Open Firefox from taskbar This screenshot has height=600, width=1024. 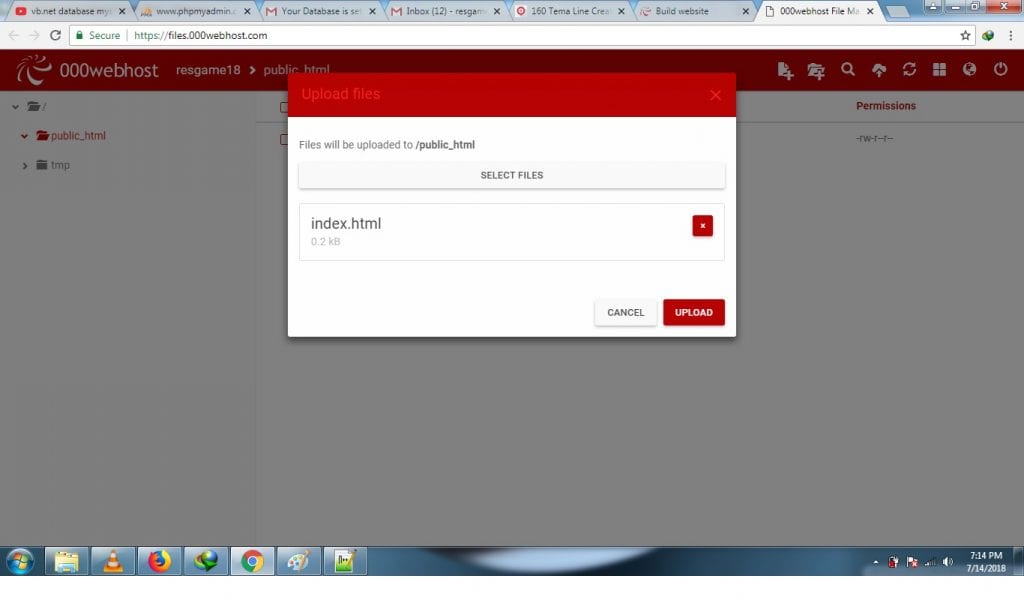(159, 561)
